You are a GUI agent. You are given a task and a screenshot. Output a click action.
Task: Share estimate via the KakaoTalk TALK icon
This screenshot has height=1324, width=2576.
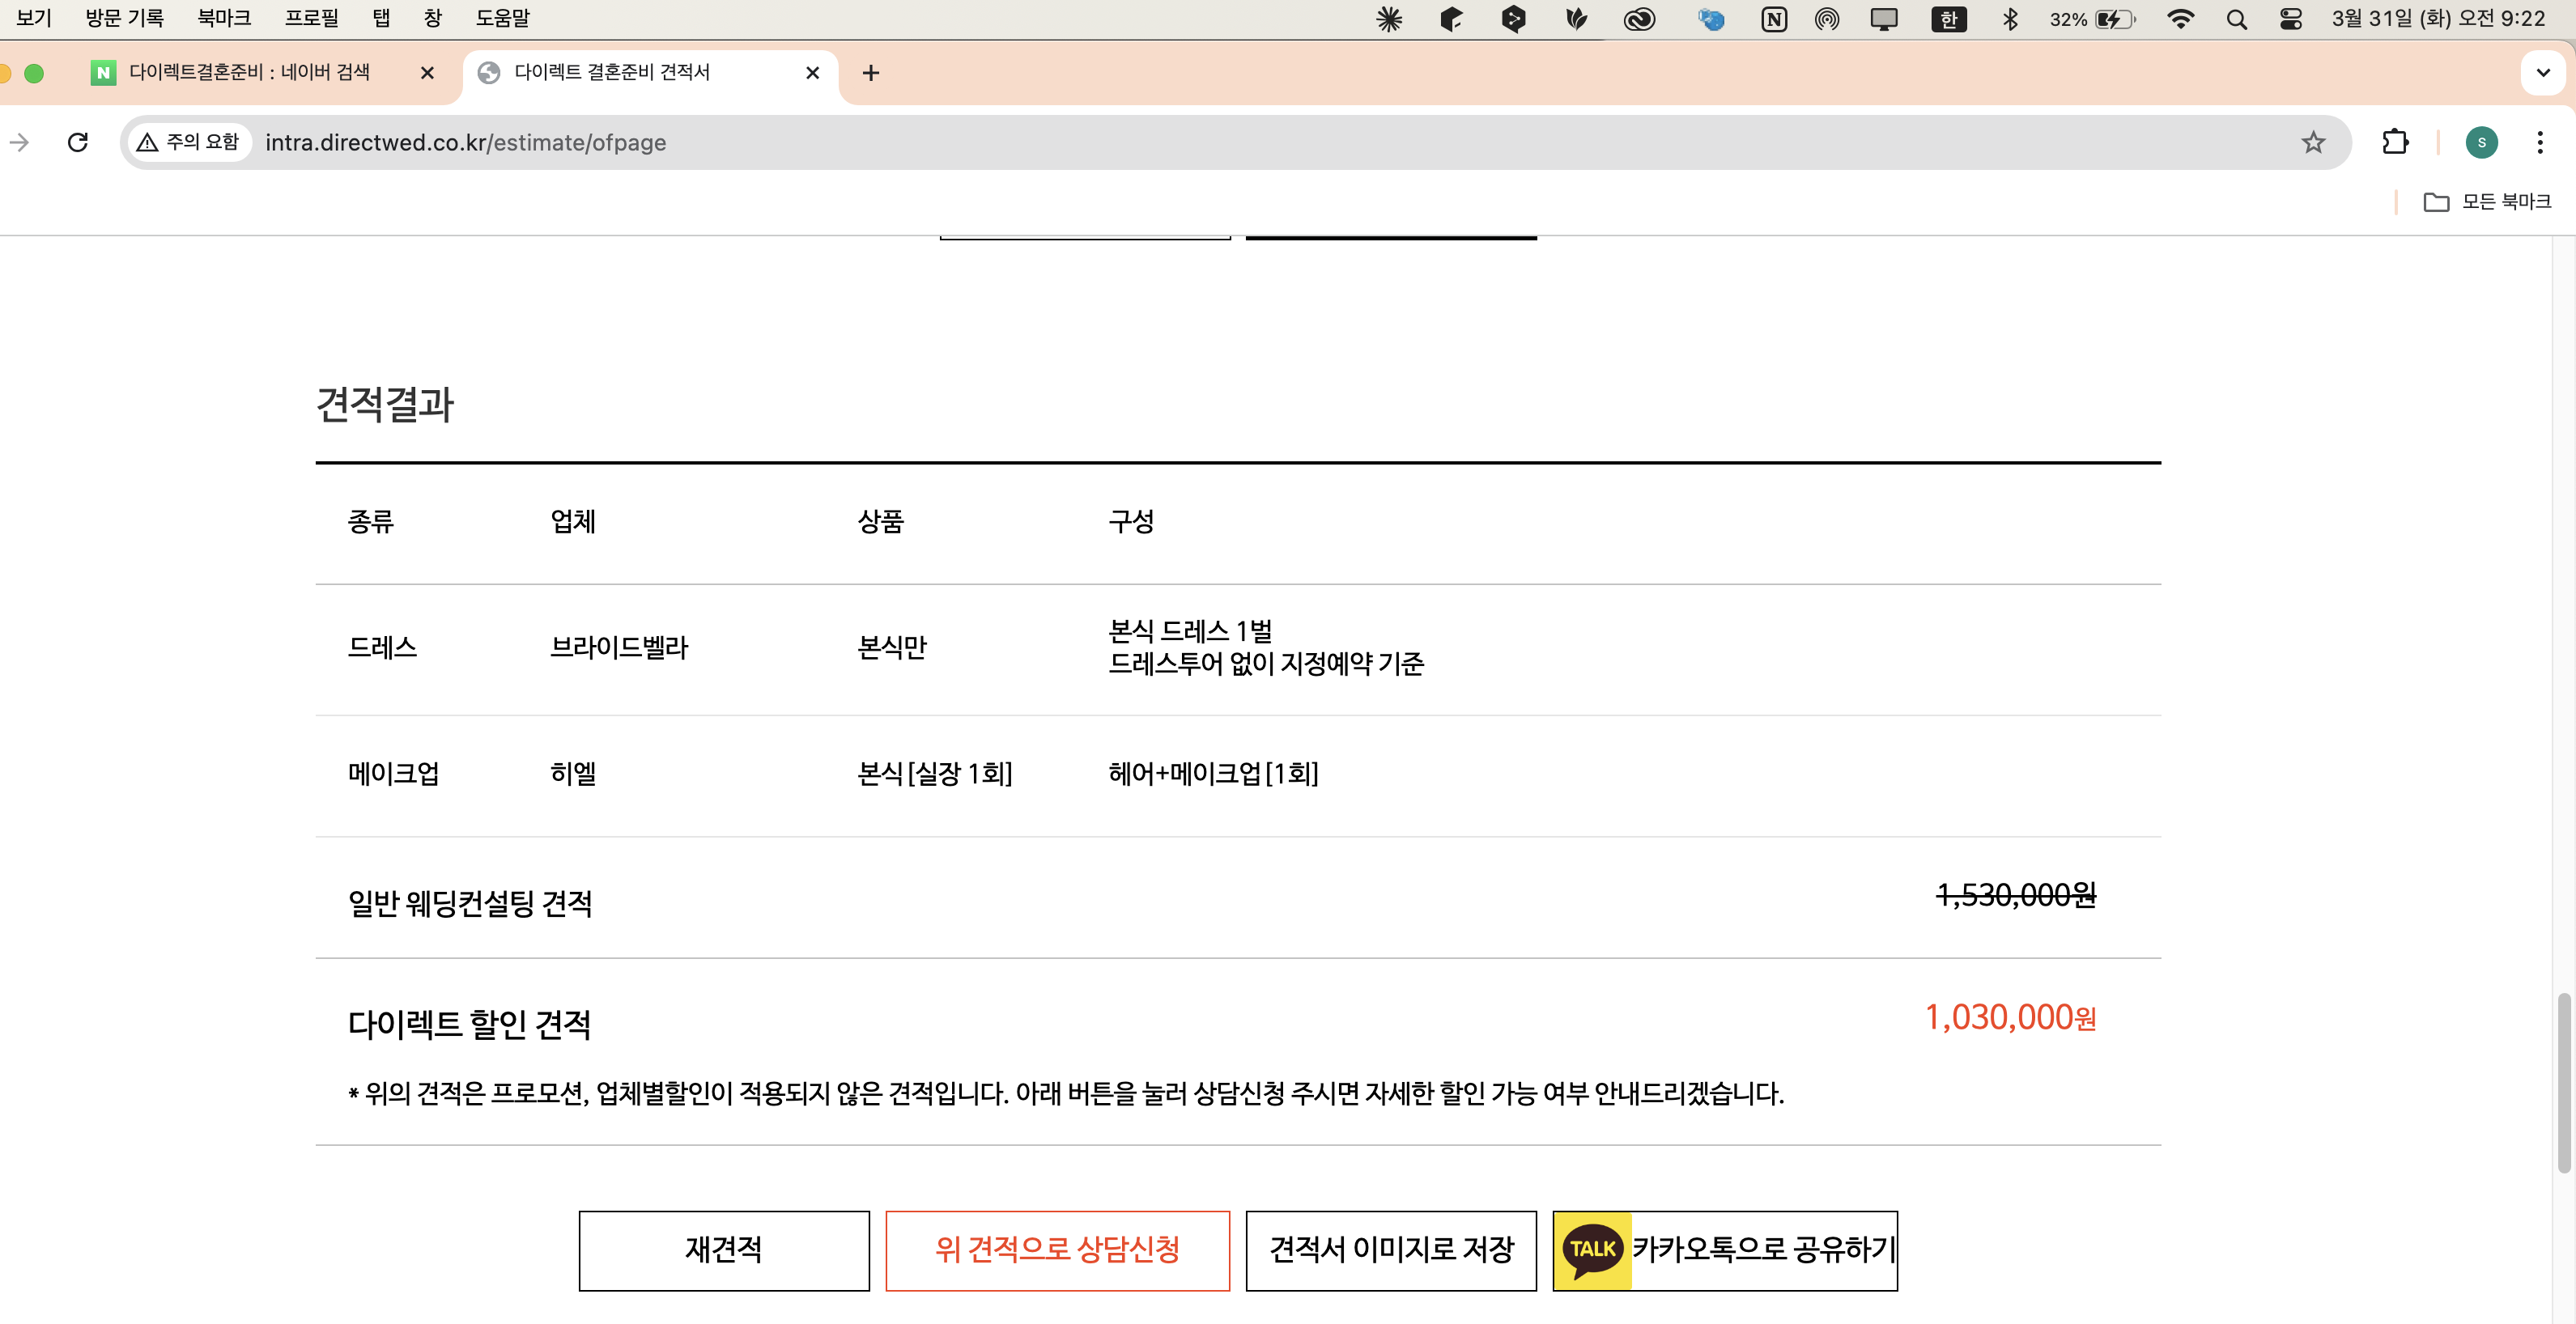(1592, 1249)
